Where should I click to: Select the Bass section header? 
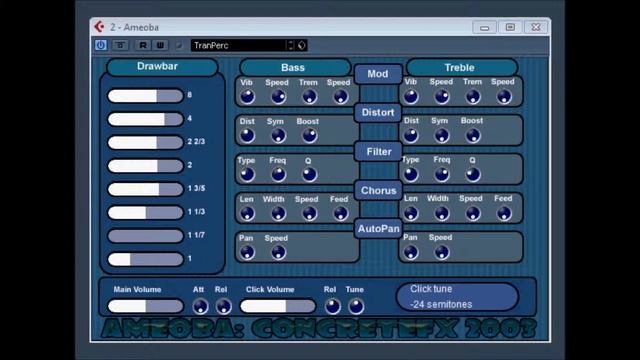tap(295, 67)
